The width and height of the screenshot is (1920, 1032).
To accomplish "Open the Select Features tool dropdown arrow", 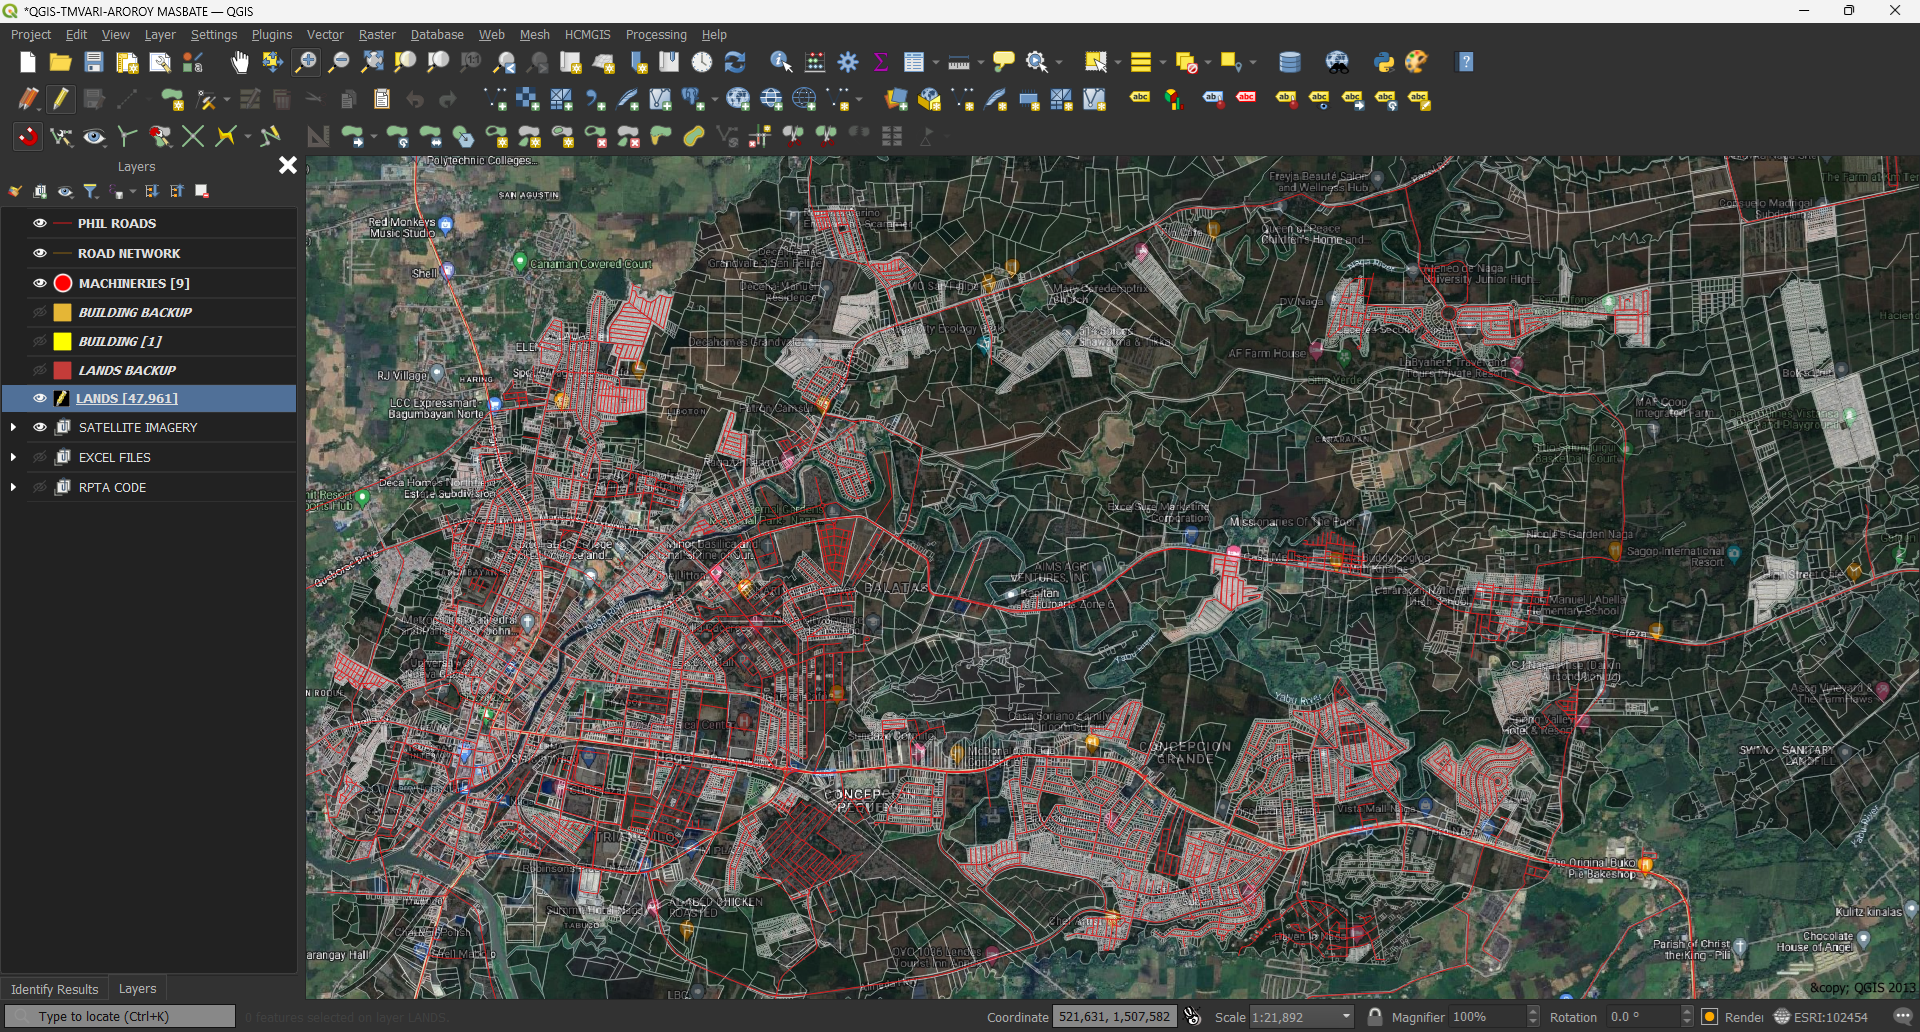I will tap(1118, 63).
